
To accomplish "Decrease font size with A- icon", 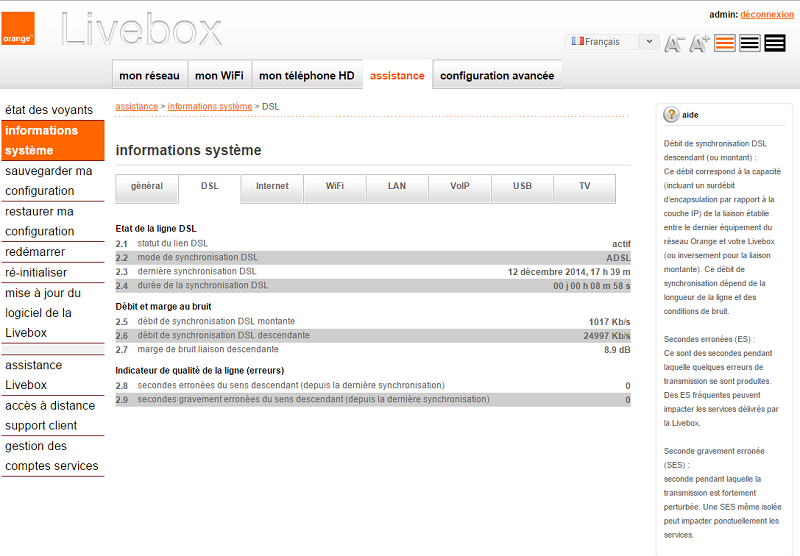I will (x=674, y=44).
